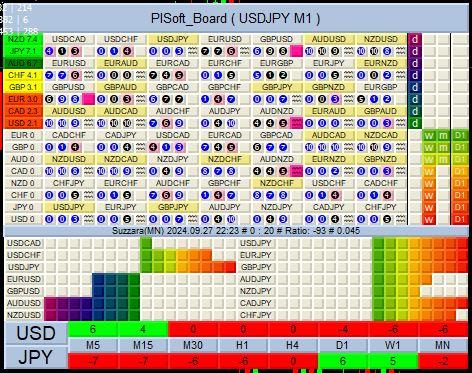472x373 pixels.
Task: Click JPY value 5 below W1
Action: [393, 361]
